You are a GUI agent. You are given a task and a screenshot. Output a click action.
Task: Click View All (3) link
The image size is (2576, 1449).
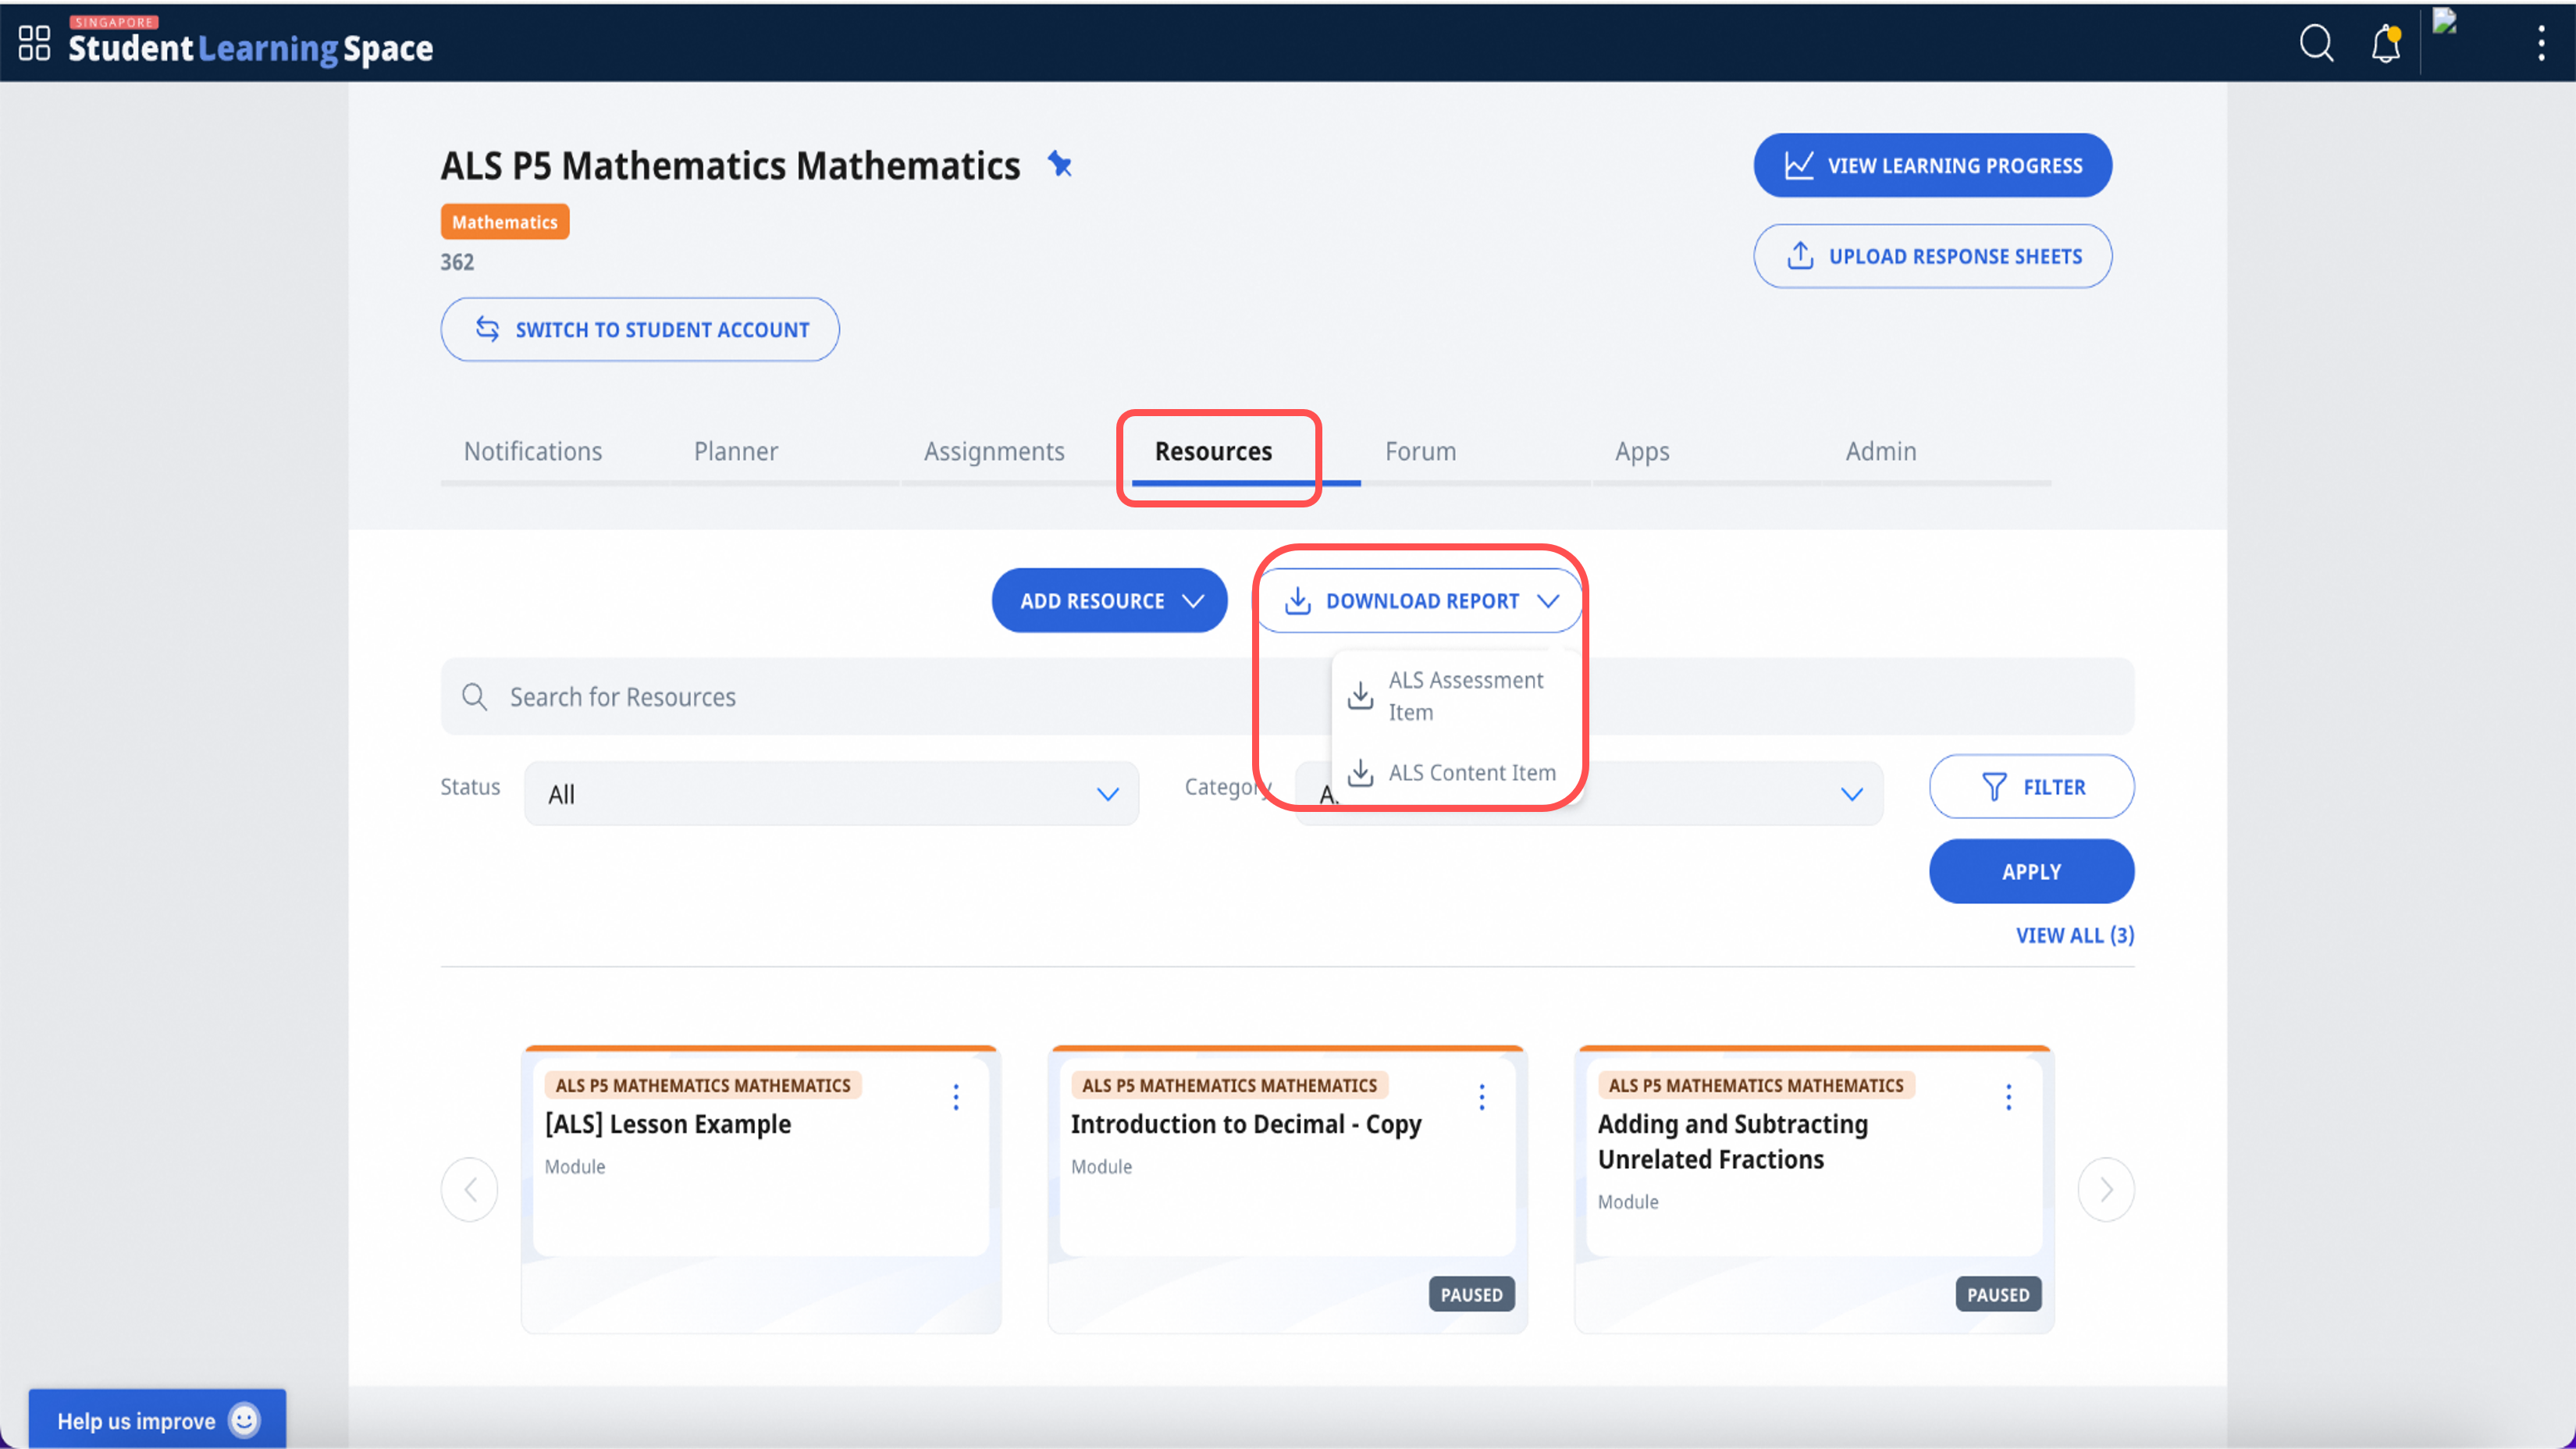(x=2075, y=936)
